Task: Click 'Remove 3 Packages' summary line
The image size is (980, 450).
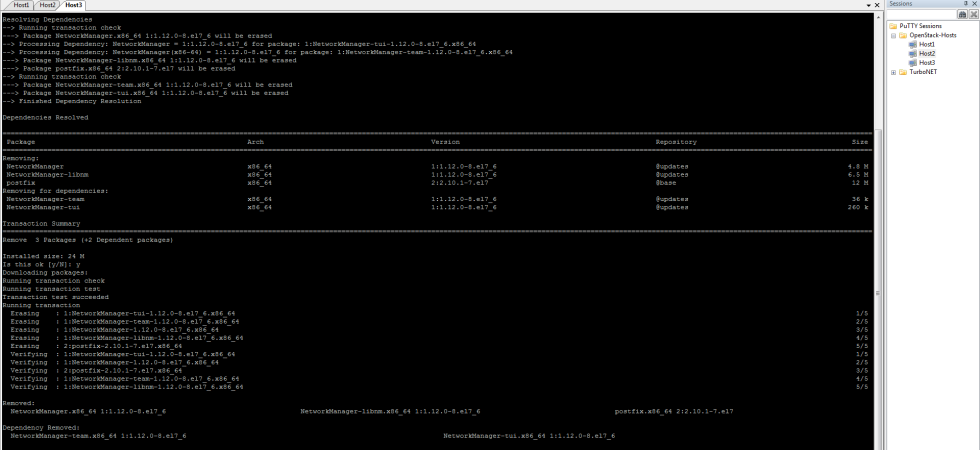Action: [x=88, y=240]
